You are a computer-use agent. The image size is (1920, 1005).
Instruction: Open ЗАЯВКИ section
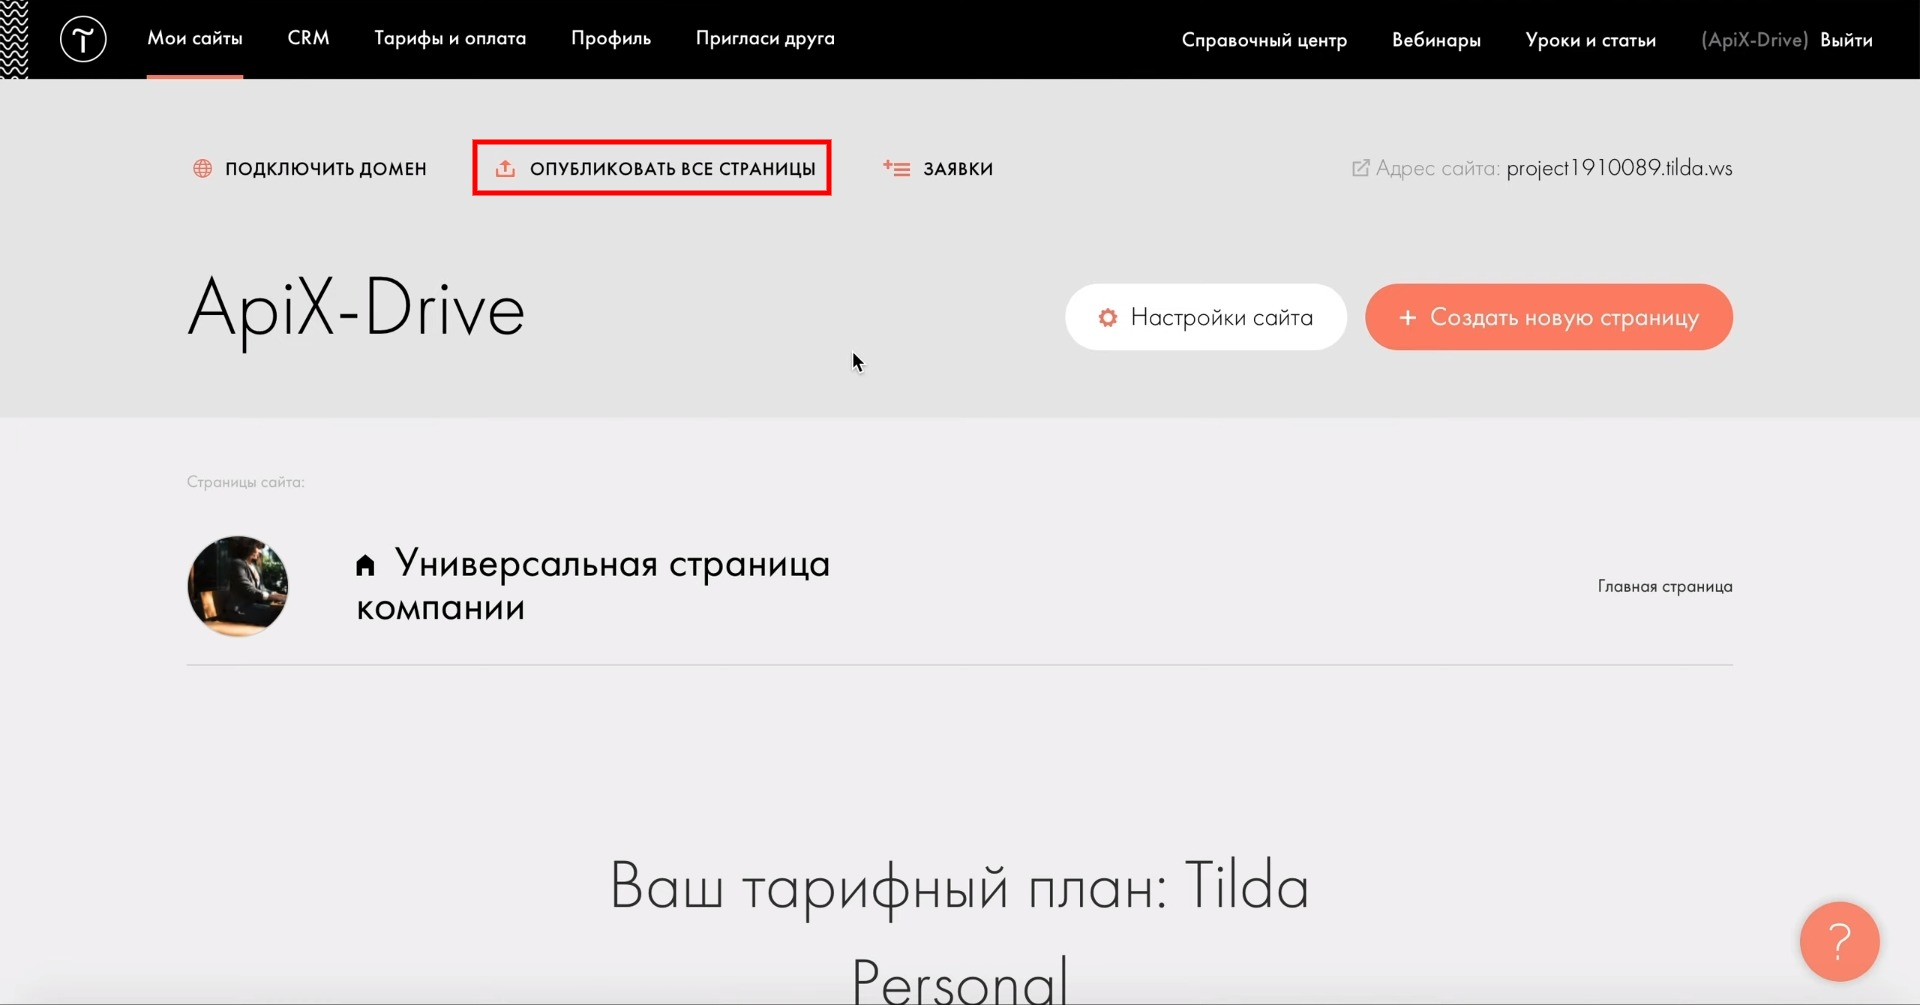(x=958, y=169)
